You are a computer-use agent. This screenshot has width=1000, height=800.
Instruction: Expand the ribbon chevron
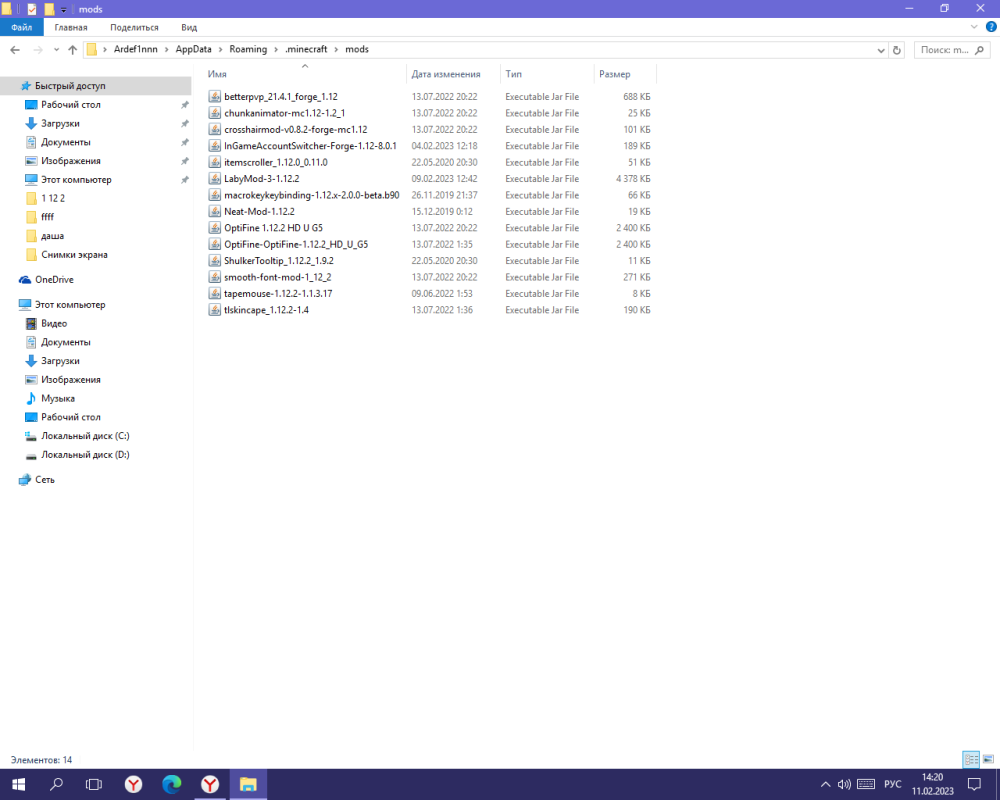pyautogui.click(x=974, y=27)
